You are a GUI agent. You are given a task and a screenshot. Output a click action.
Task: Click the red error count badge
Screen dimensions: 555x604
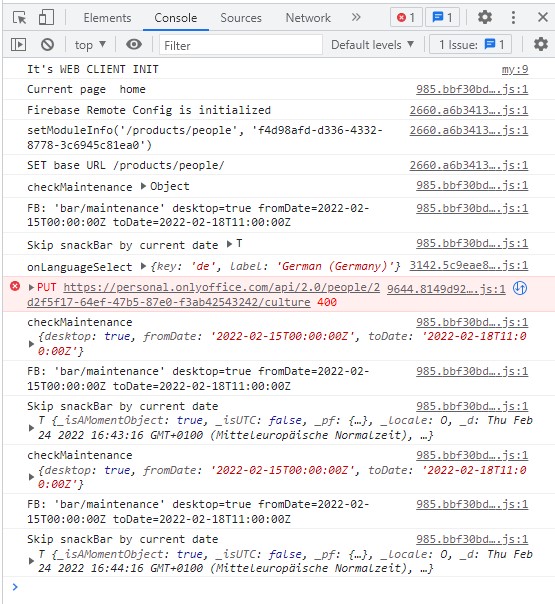[x=406, y=17]
